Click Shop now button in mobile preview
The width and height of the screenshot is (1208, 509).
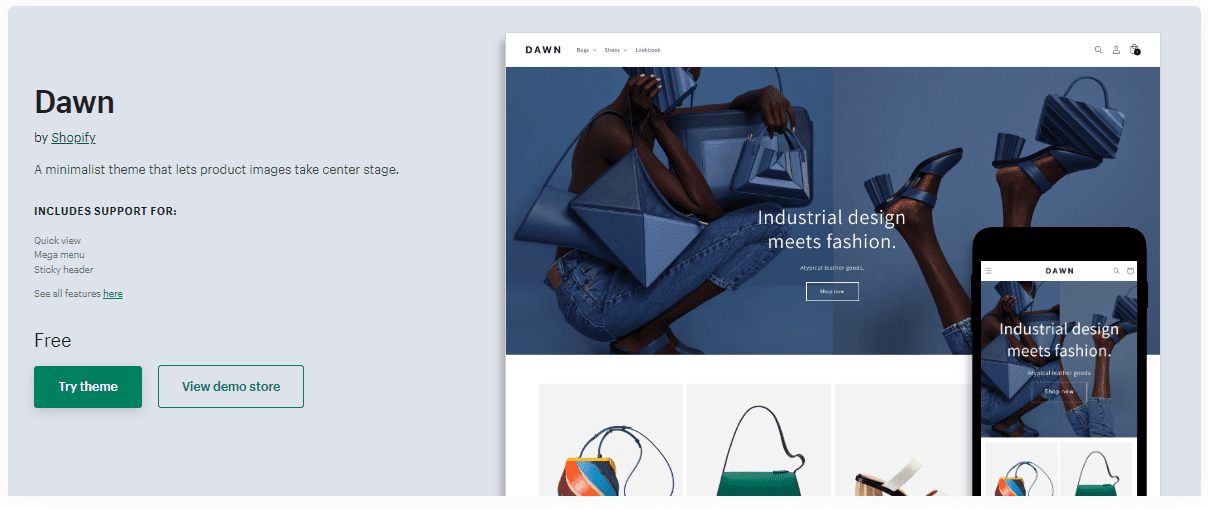point(1059,392)
